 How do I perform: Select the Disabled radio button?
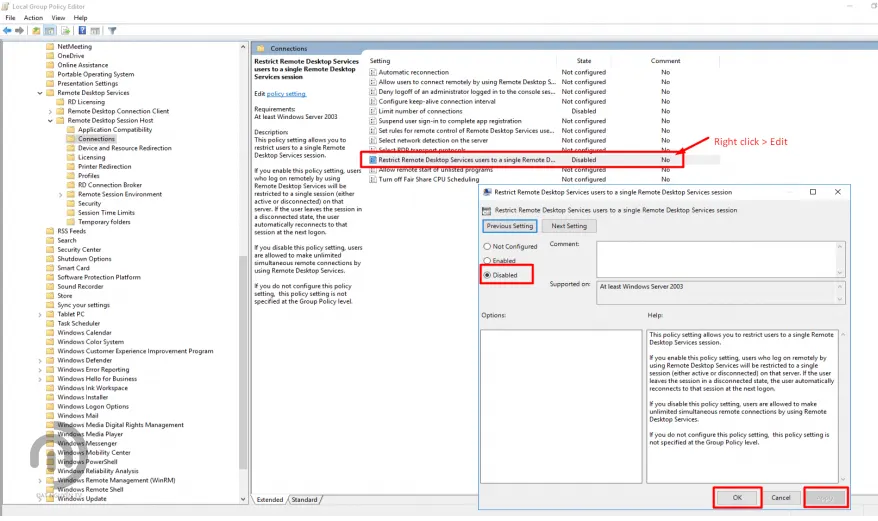click(487, 275)
